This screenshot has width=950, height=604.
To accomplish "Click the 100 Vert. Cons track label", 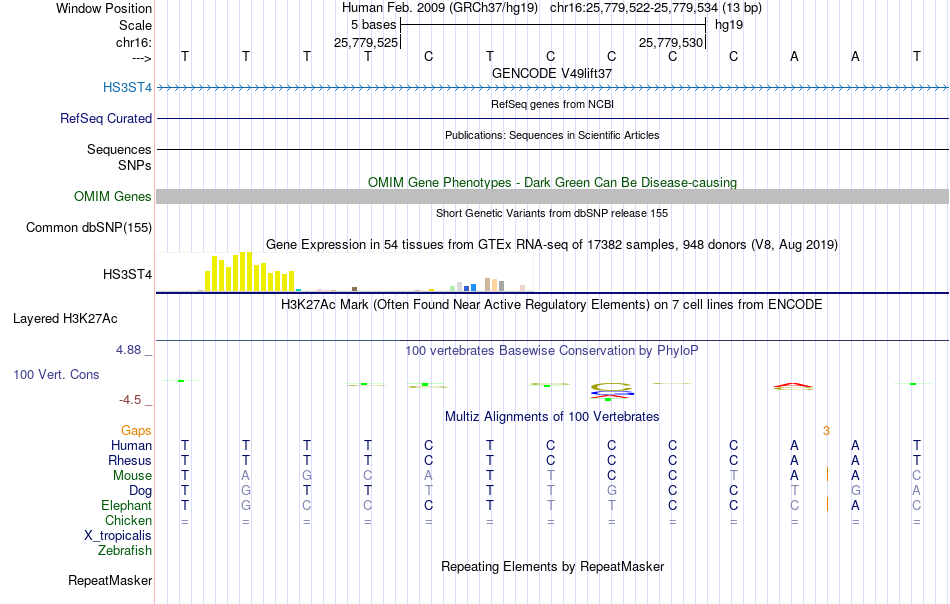I will (56, 374).
